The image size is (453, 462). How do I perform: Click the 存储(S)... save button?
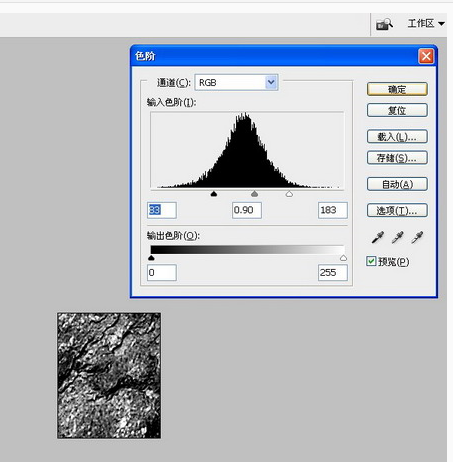(397, 157)
